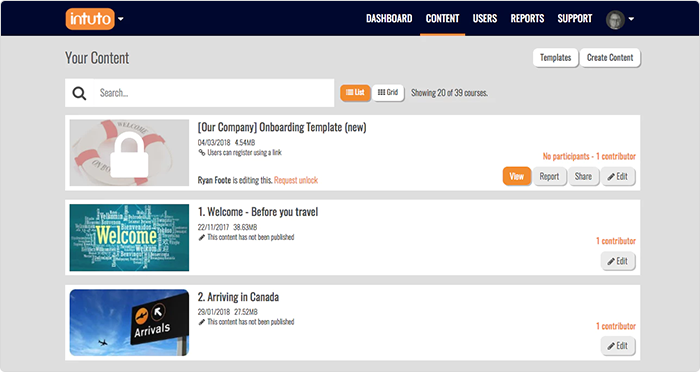Viewport: 700px width, 372px height.
Task: Click the search magnifier icon
Action: pyautogui.click(x=79, y=93)
